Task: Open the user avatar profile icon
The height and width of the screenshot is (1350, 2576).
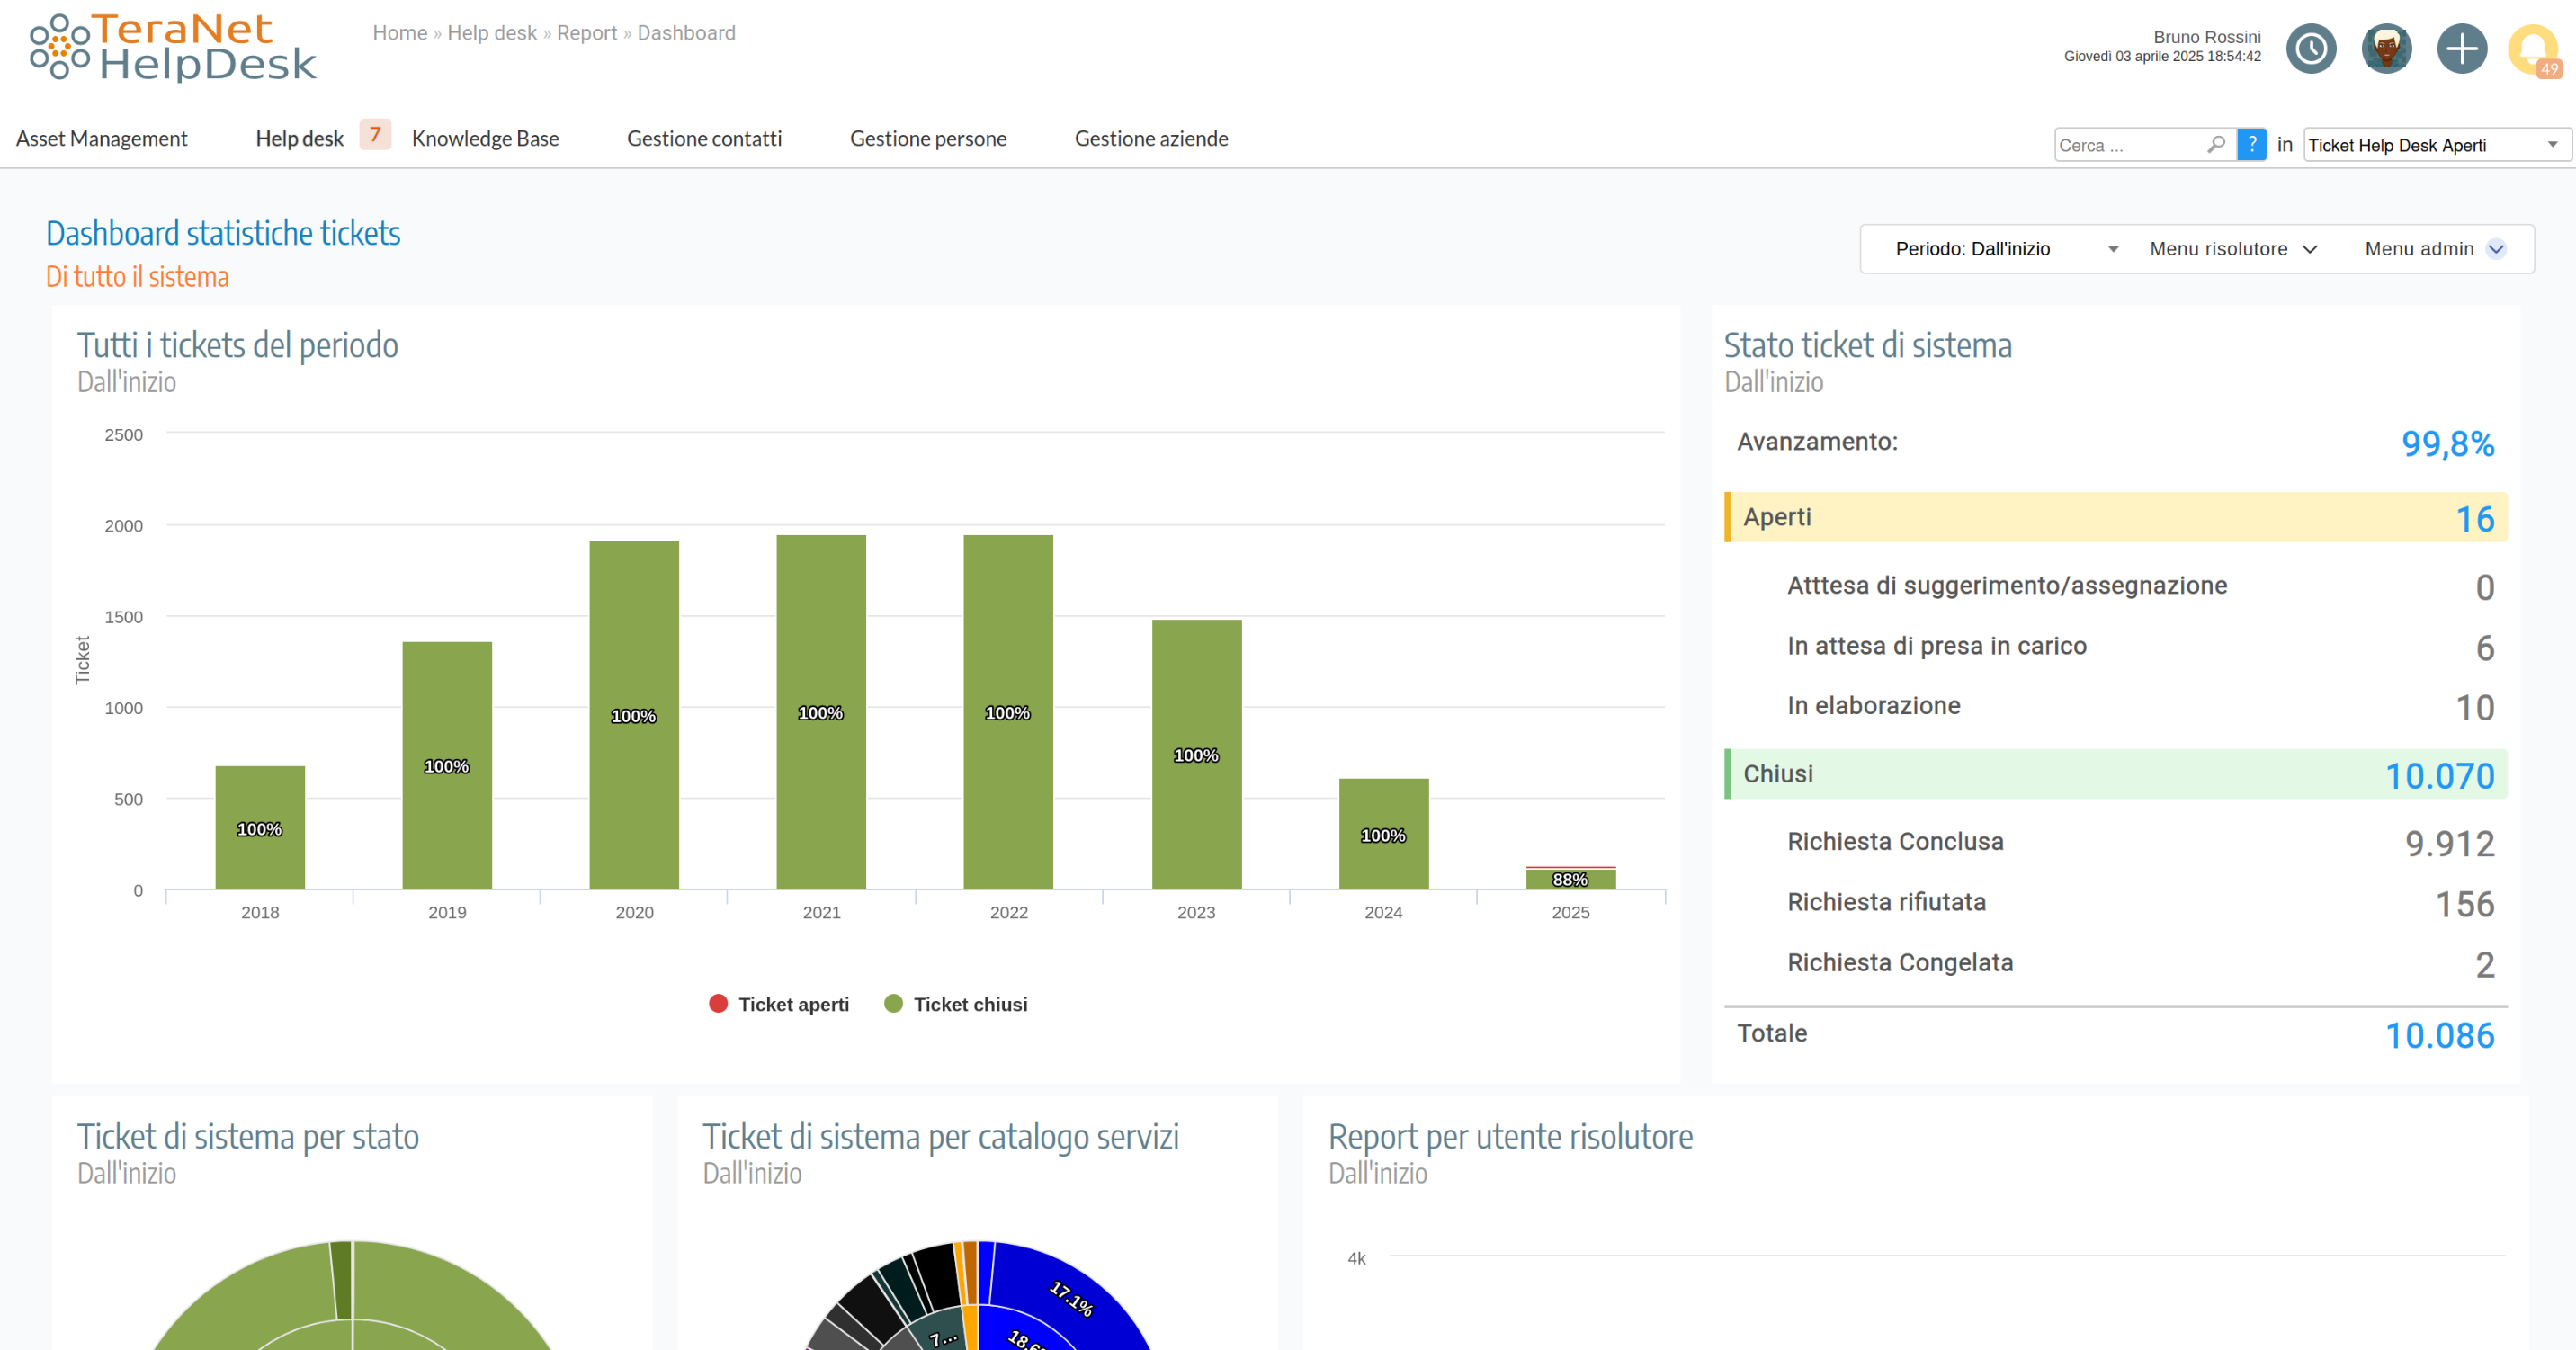Action: pyautogui.click(x=2386, y=48)
